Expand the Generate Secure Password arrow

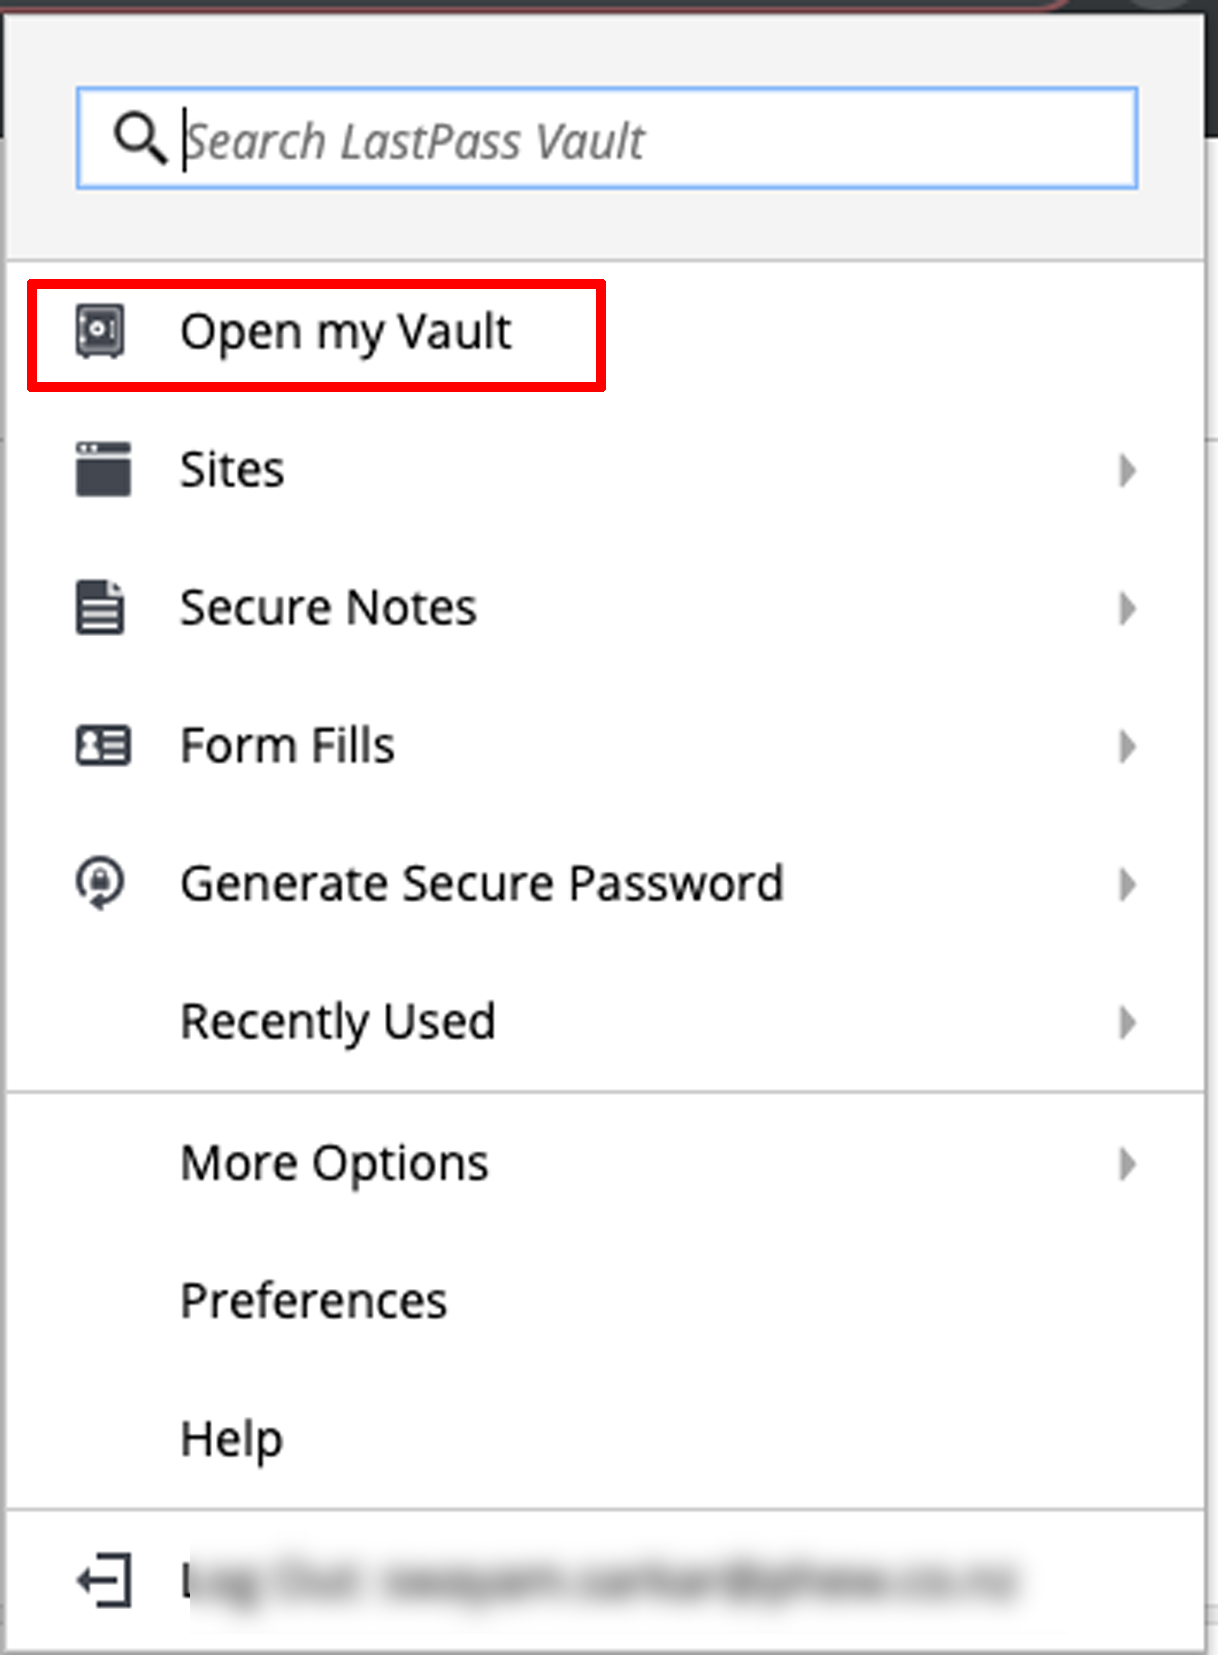click(1127, 884)
